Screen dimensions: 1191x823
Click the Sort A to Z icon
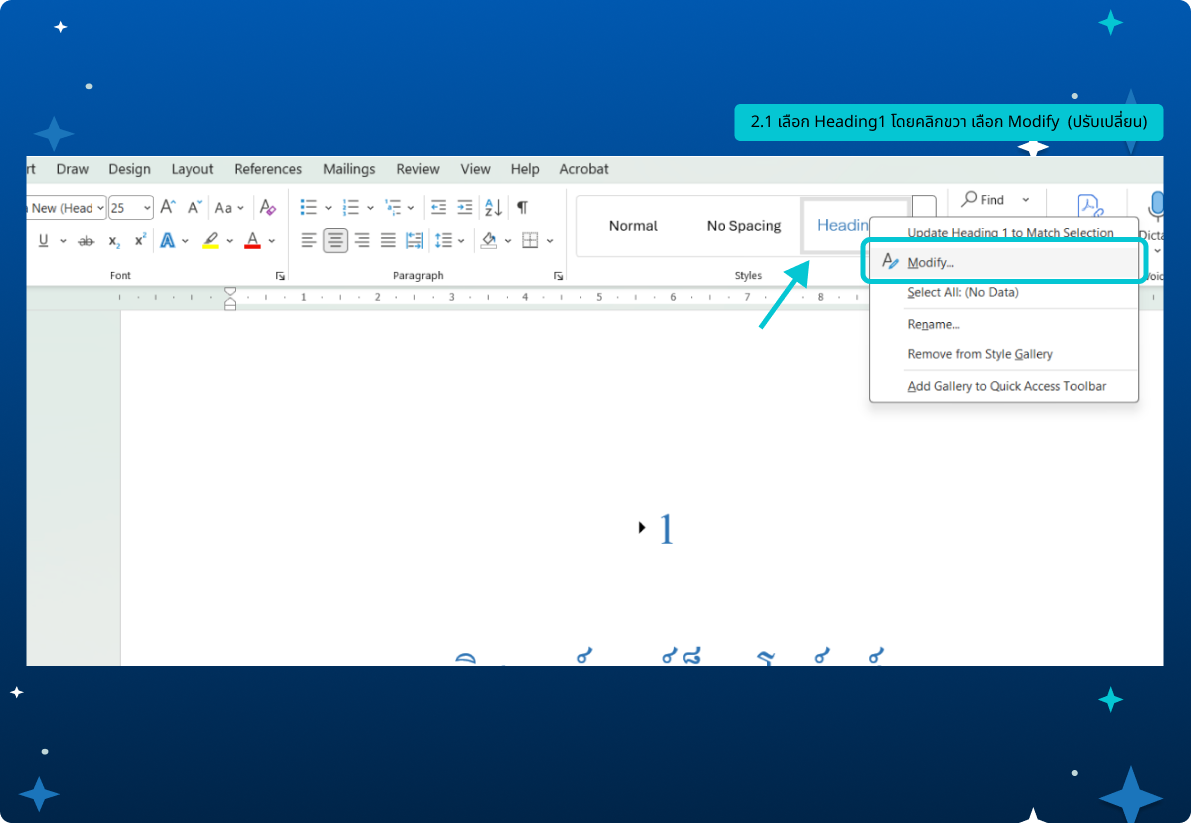(493, 208)
